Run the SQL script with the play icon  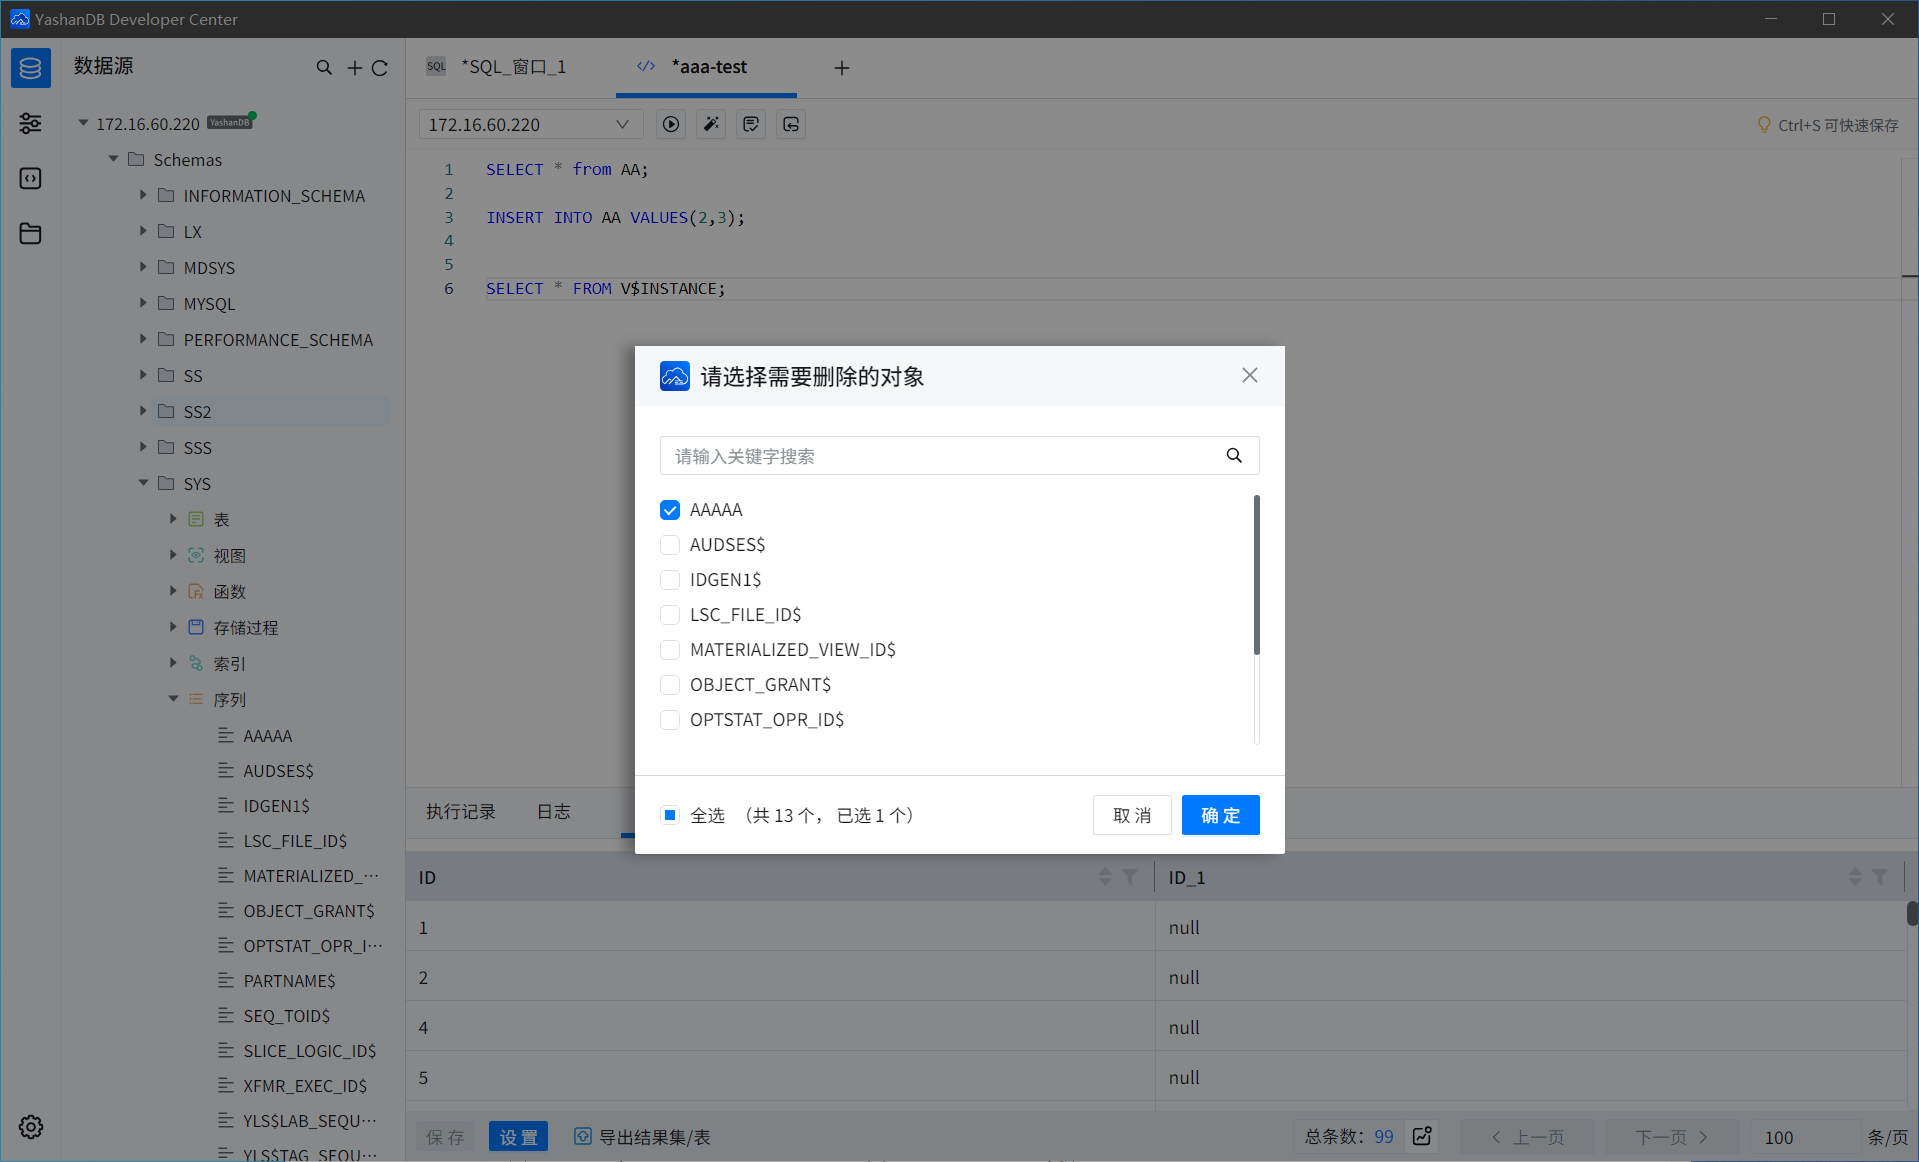tap(670, 124)
